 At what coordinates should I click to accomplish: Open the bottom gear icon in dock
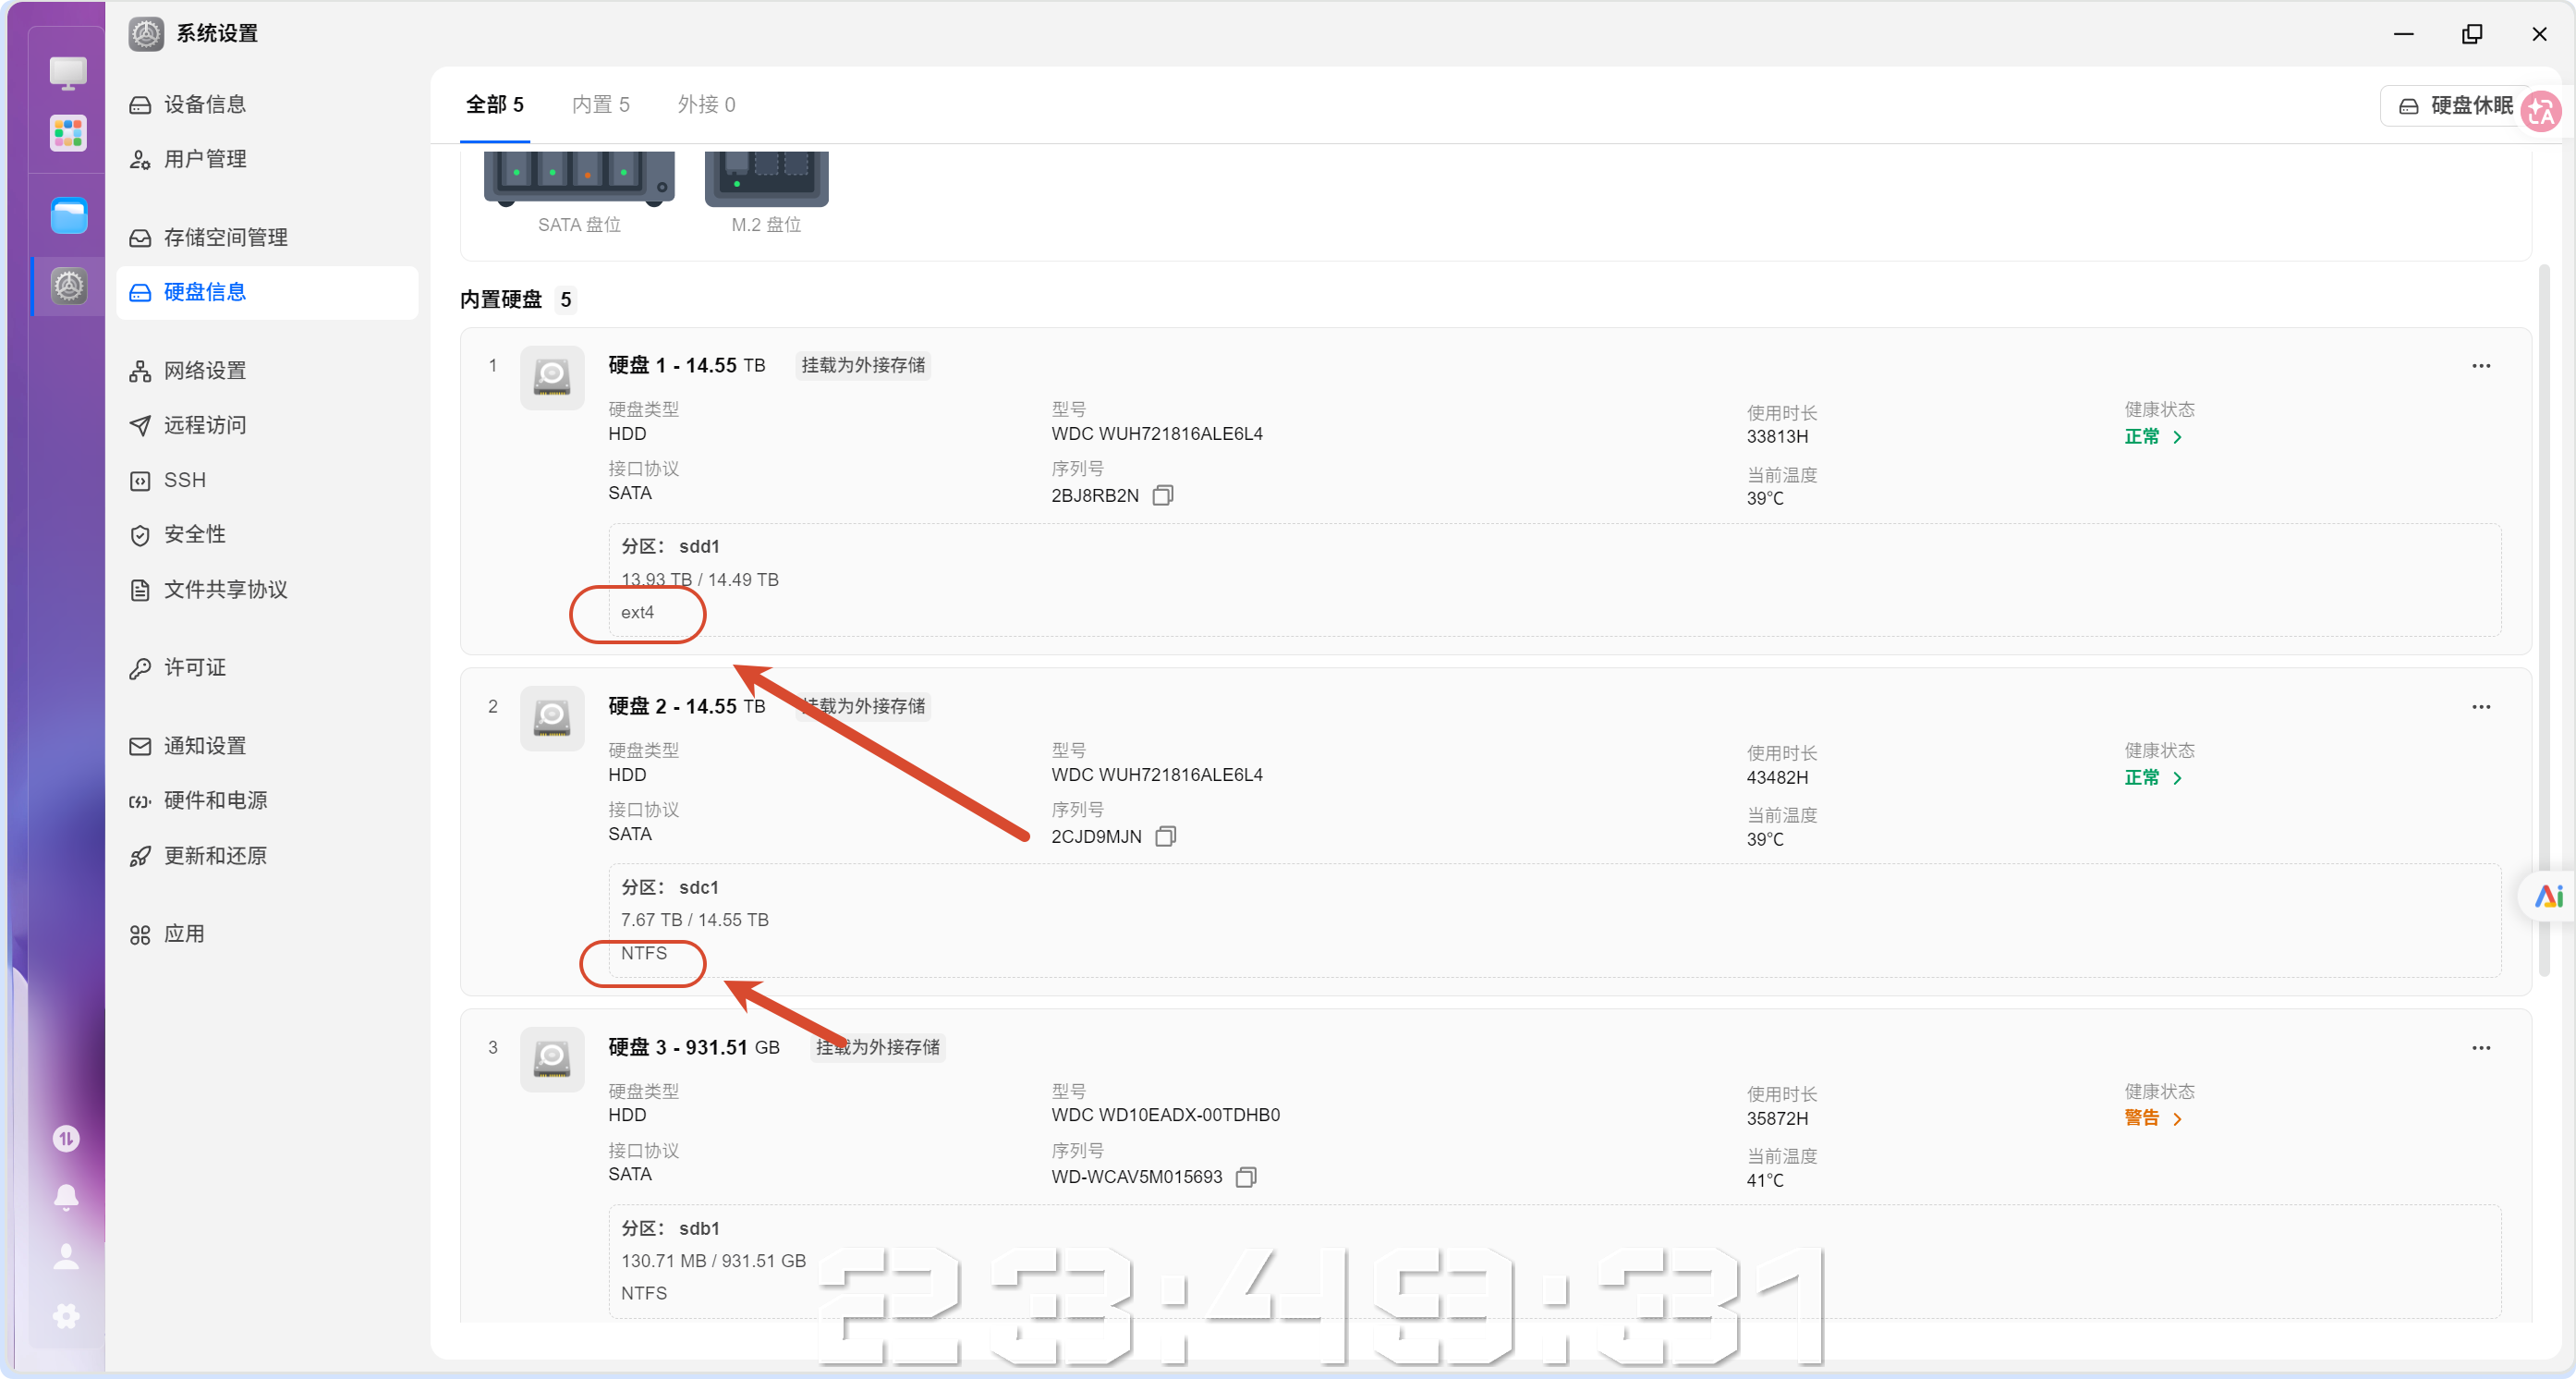click(66, 1315)
